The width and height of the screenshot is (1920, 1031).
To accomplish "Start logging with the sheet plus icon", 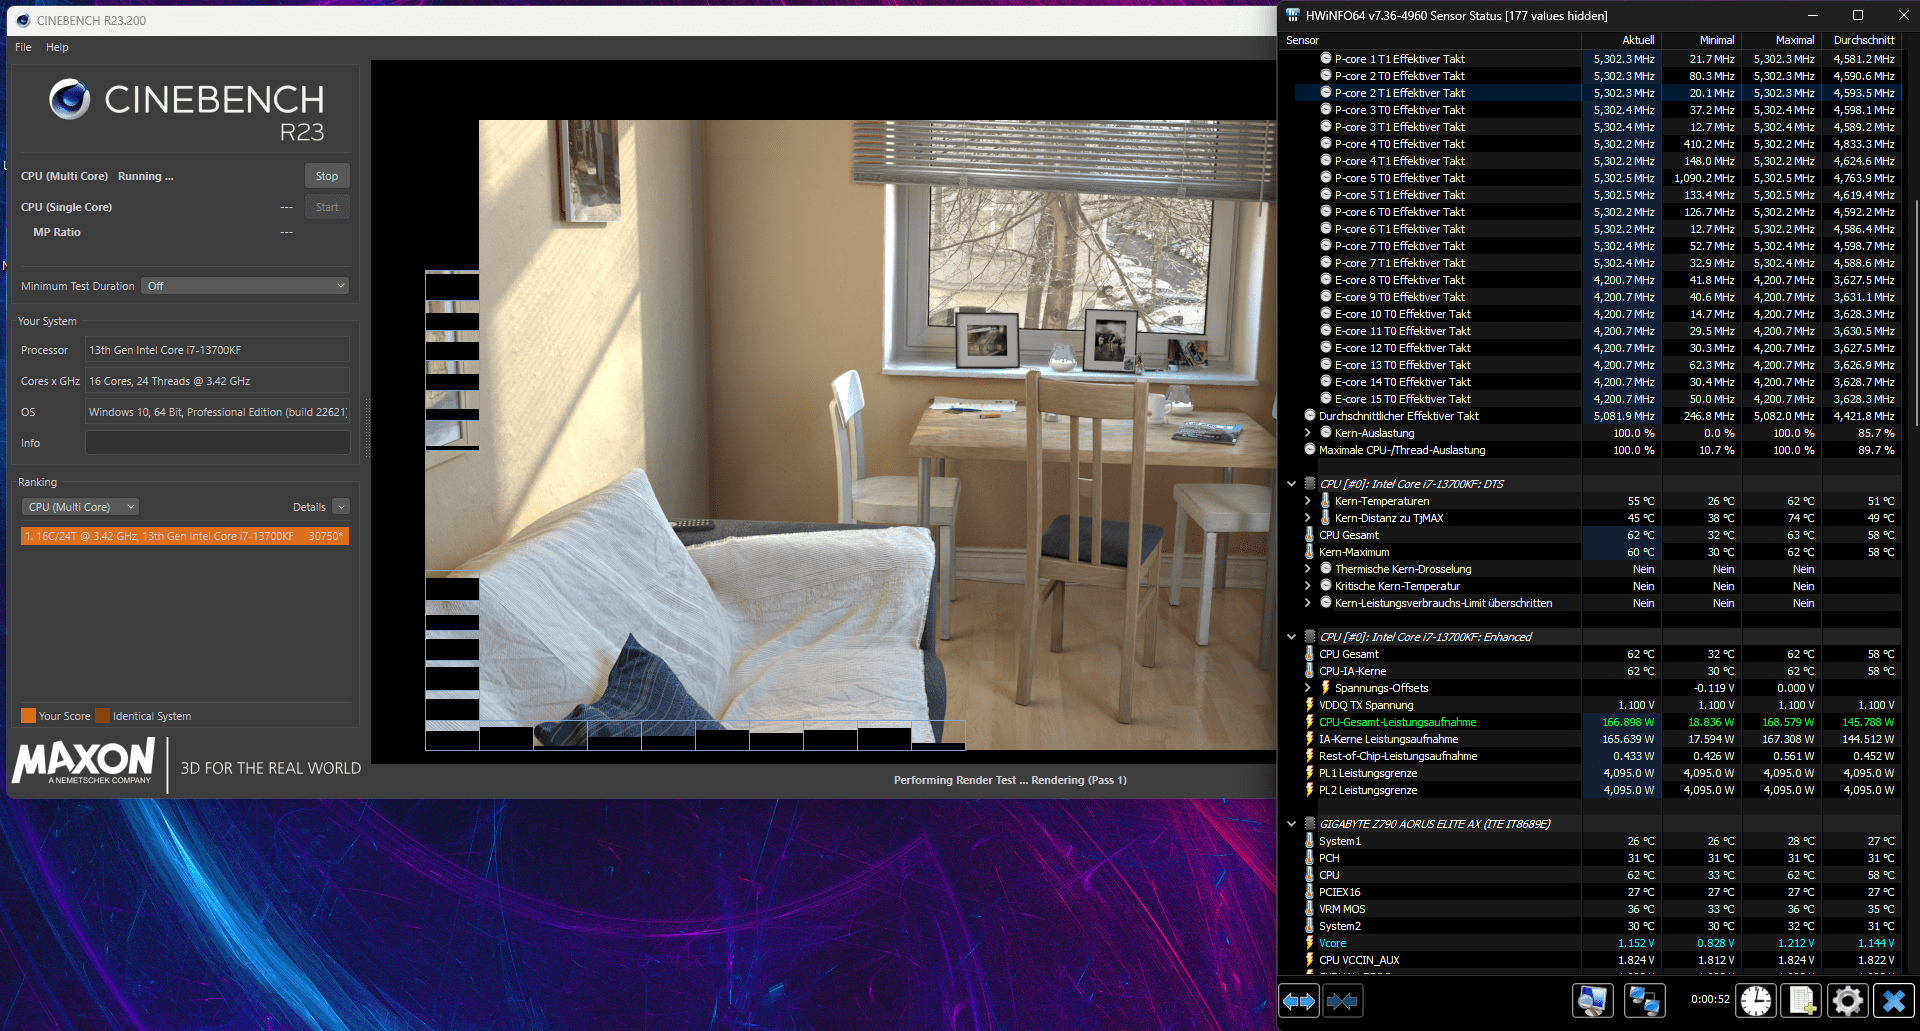I will 1801,1000.
